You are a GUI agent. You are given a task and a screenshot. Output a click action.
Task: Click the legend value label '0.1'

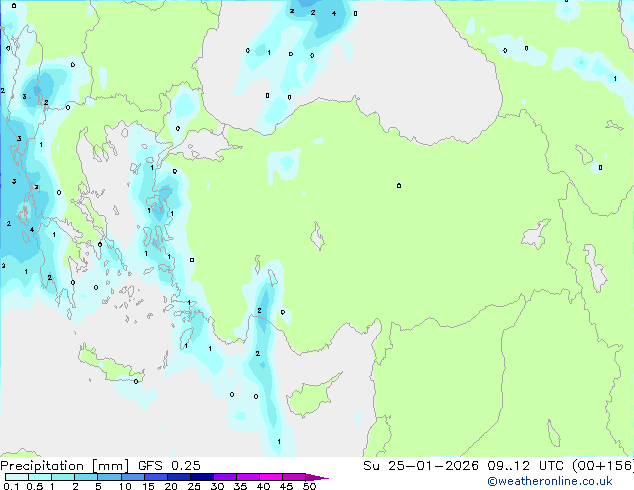point(11,486)
